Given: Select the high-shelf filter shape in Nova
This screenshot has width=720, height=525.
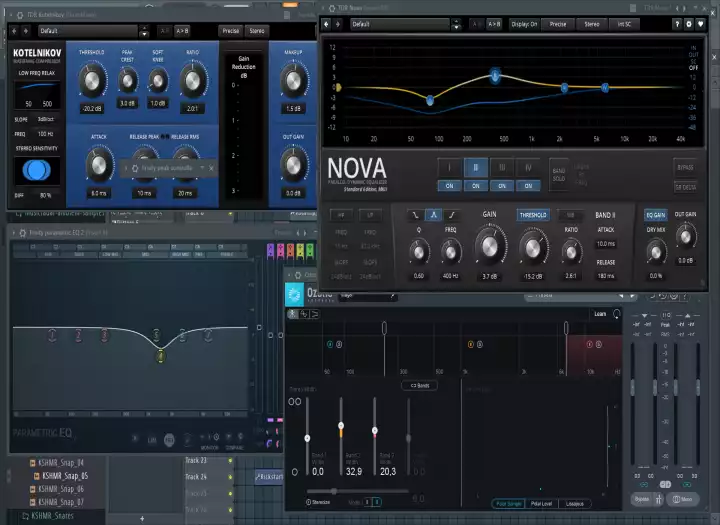Looking at the screenshot, I should tap(452, 215).
